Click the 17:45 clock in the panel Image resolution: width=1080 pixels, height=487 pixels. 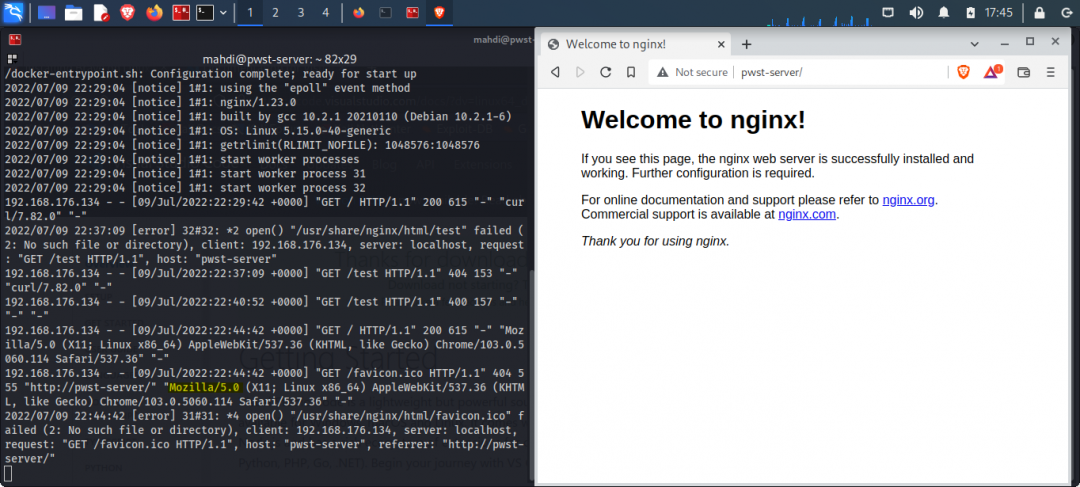999,12
